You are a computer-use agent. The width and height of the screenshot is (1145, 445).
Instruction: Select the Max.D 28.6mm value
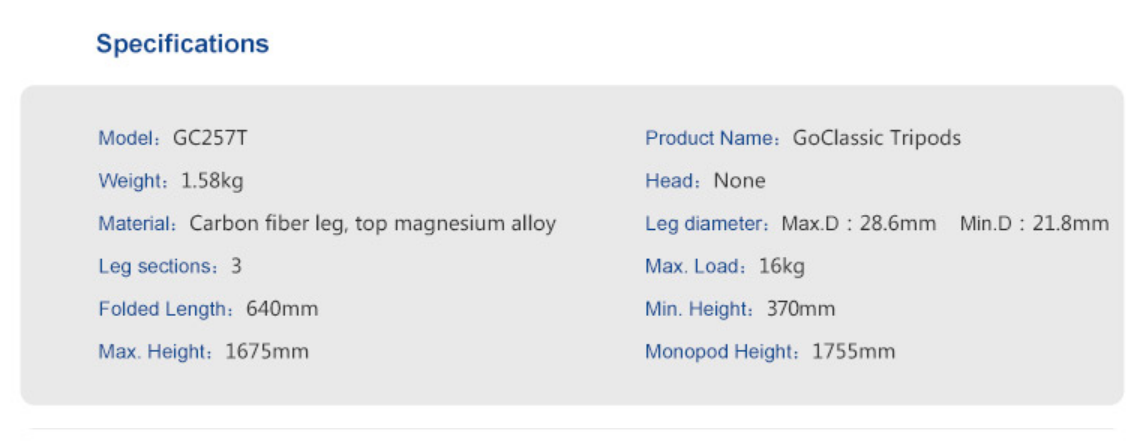tap(859, 224)
